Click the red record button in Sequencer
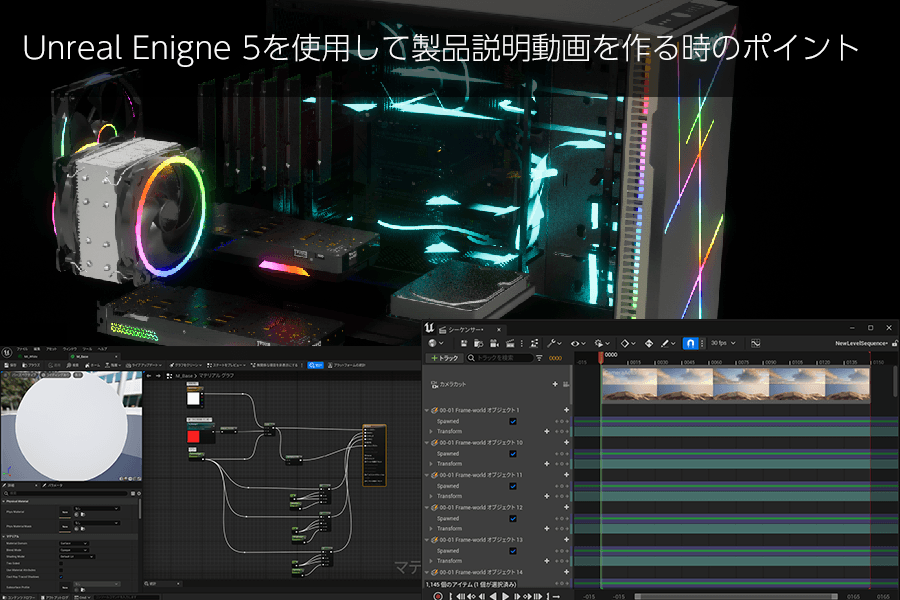 pos(438,595)
